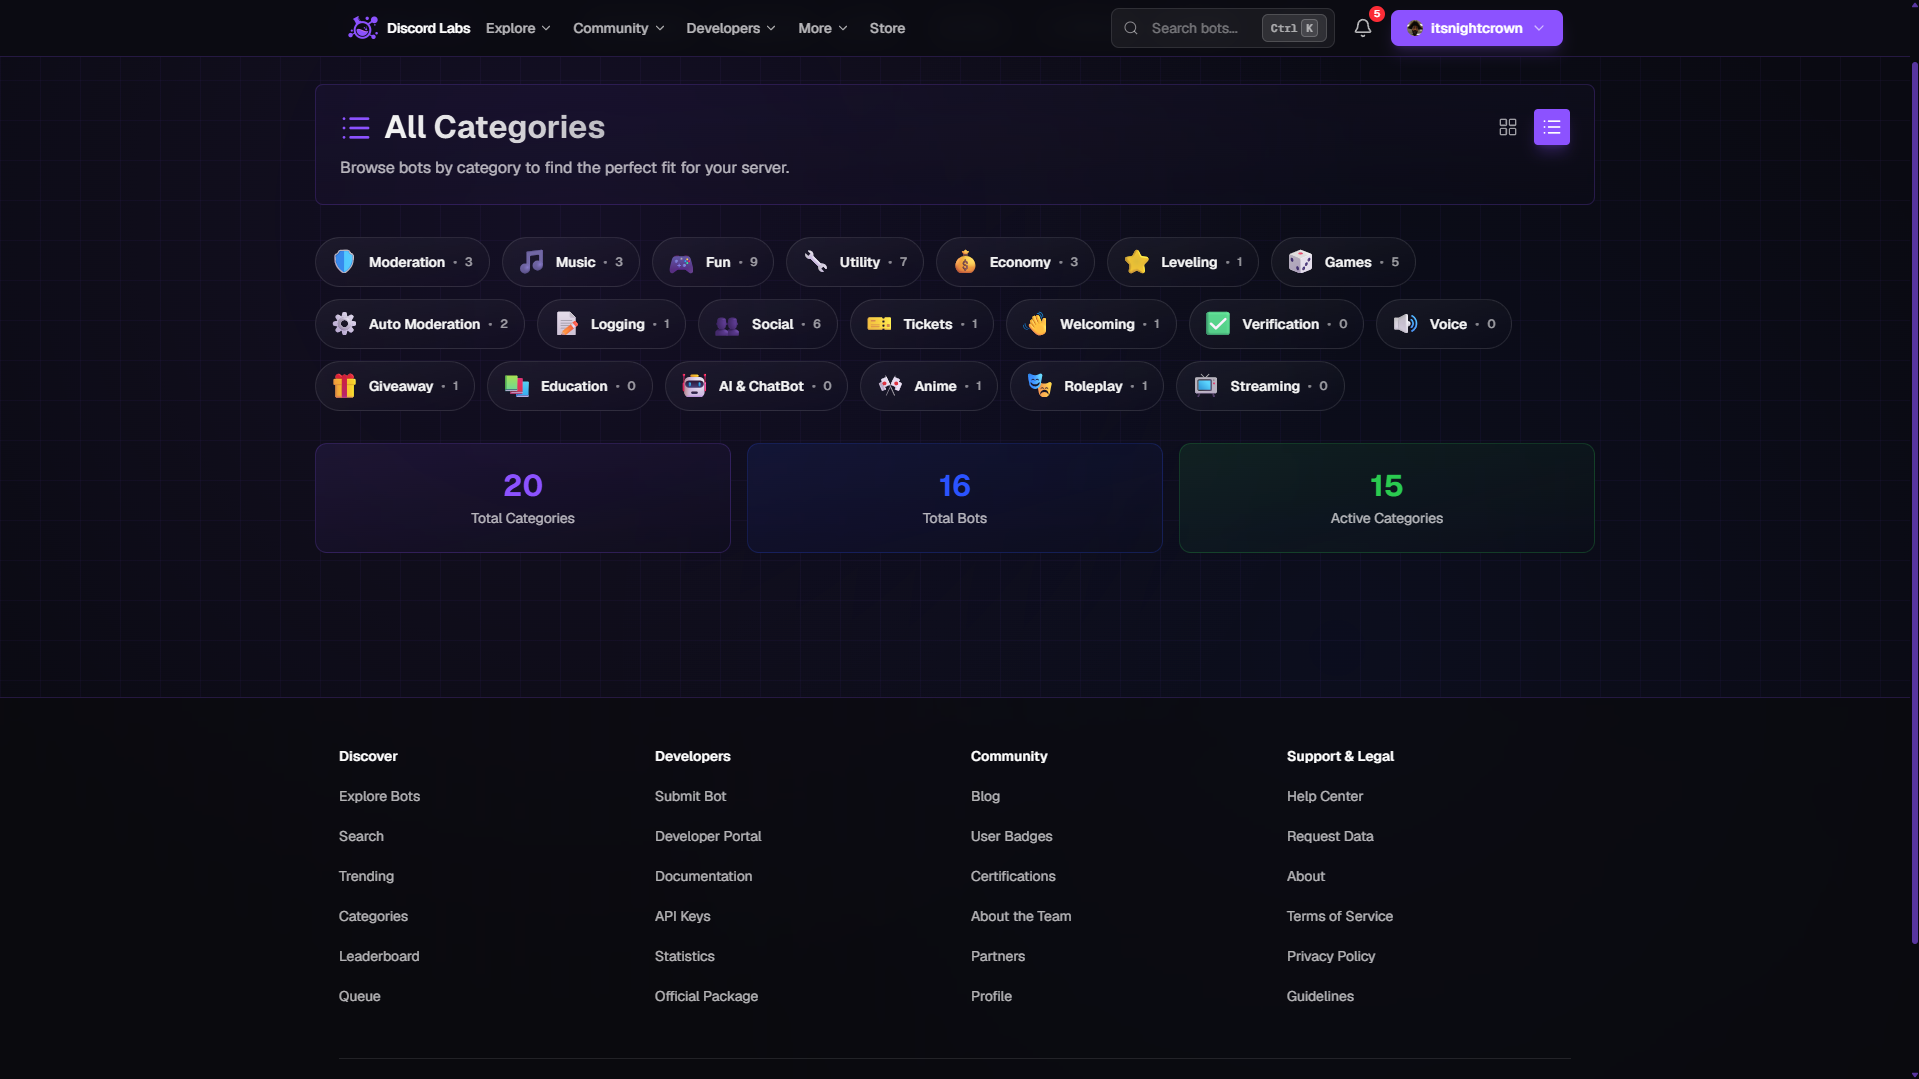Open Queue footer link
The width and height of the screenshot is (1919, 1079).
359,996
